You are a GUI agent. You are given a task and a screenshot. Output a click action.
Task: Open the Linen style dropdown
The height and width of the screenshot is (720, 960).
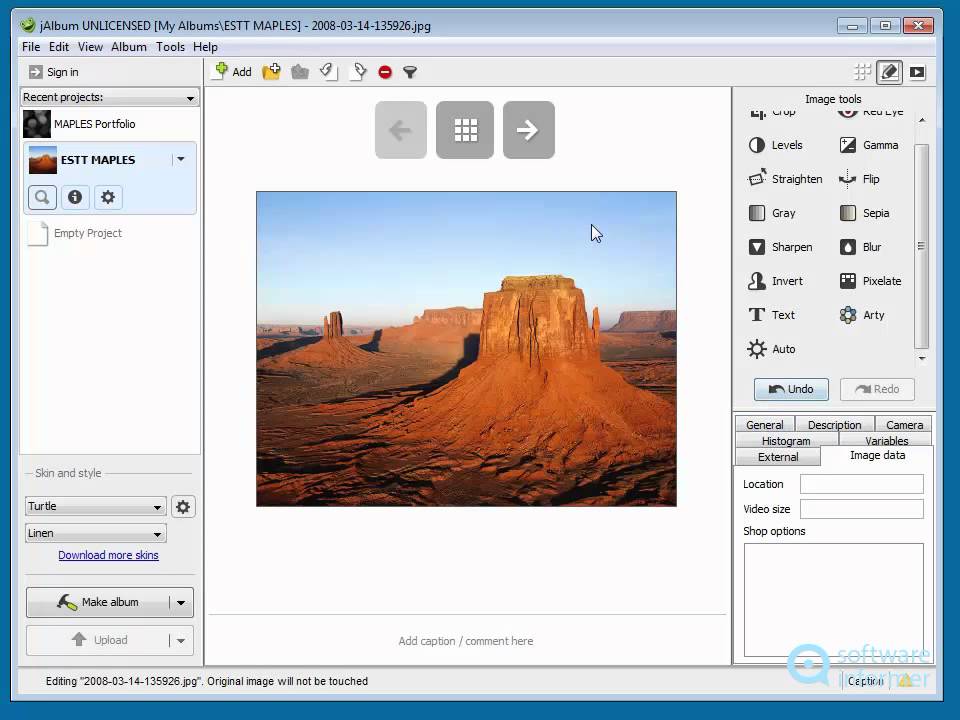96,533
